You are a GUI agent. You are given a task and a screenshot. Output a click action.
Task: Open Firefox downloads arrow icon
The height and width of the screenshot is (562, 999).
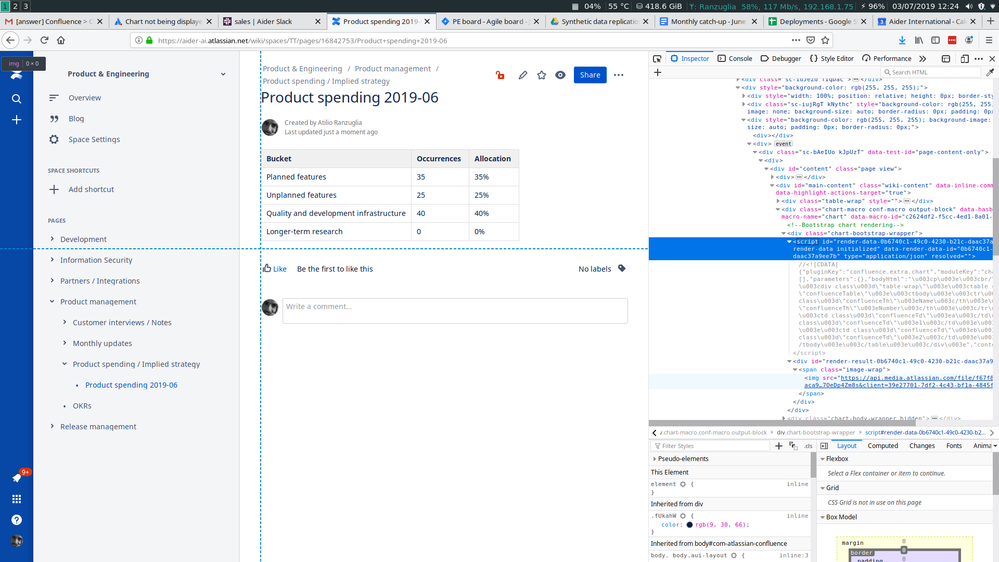coord(902,40)
